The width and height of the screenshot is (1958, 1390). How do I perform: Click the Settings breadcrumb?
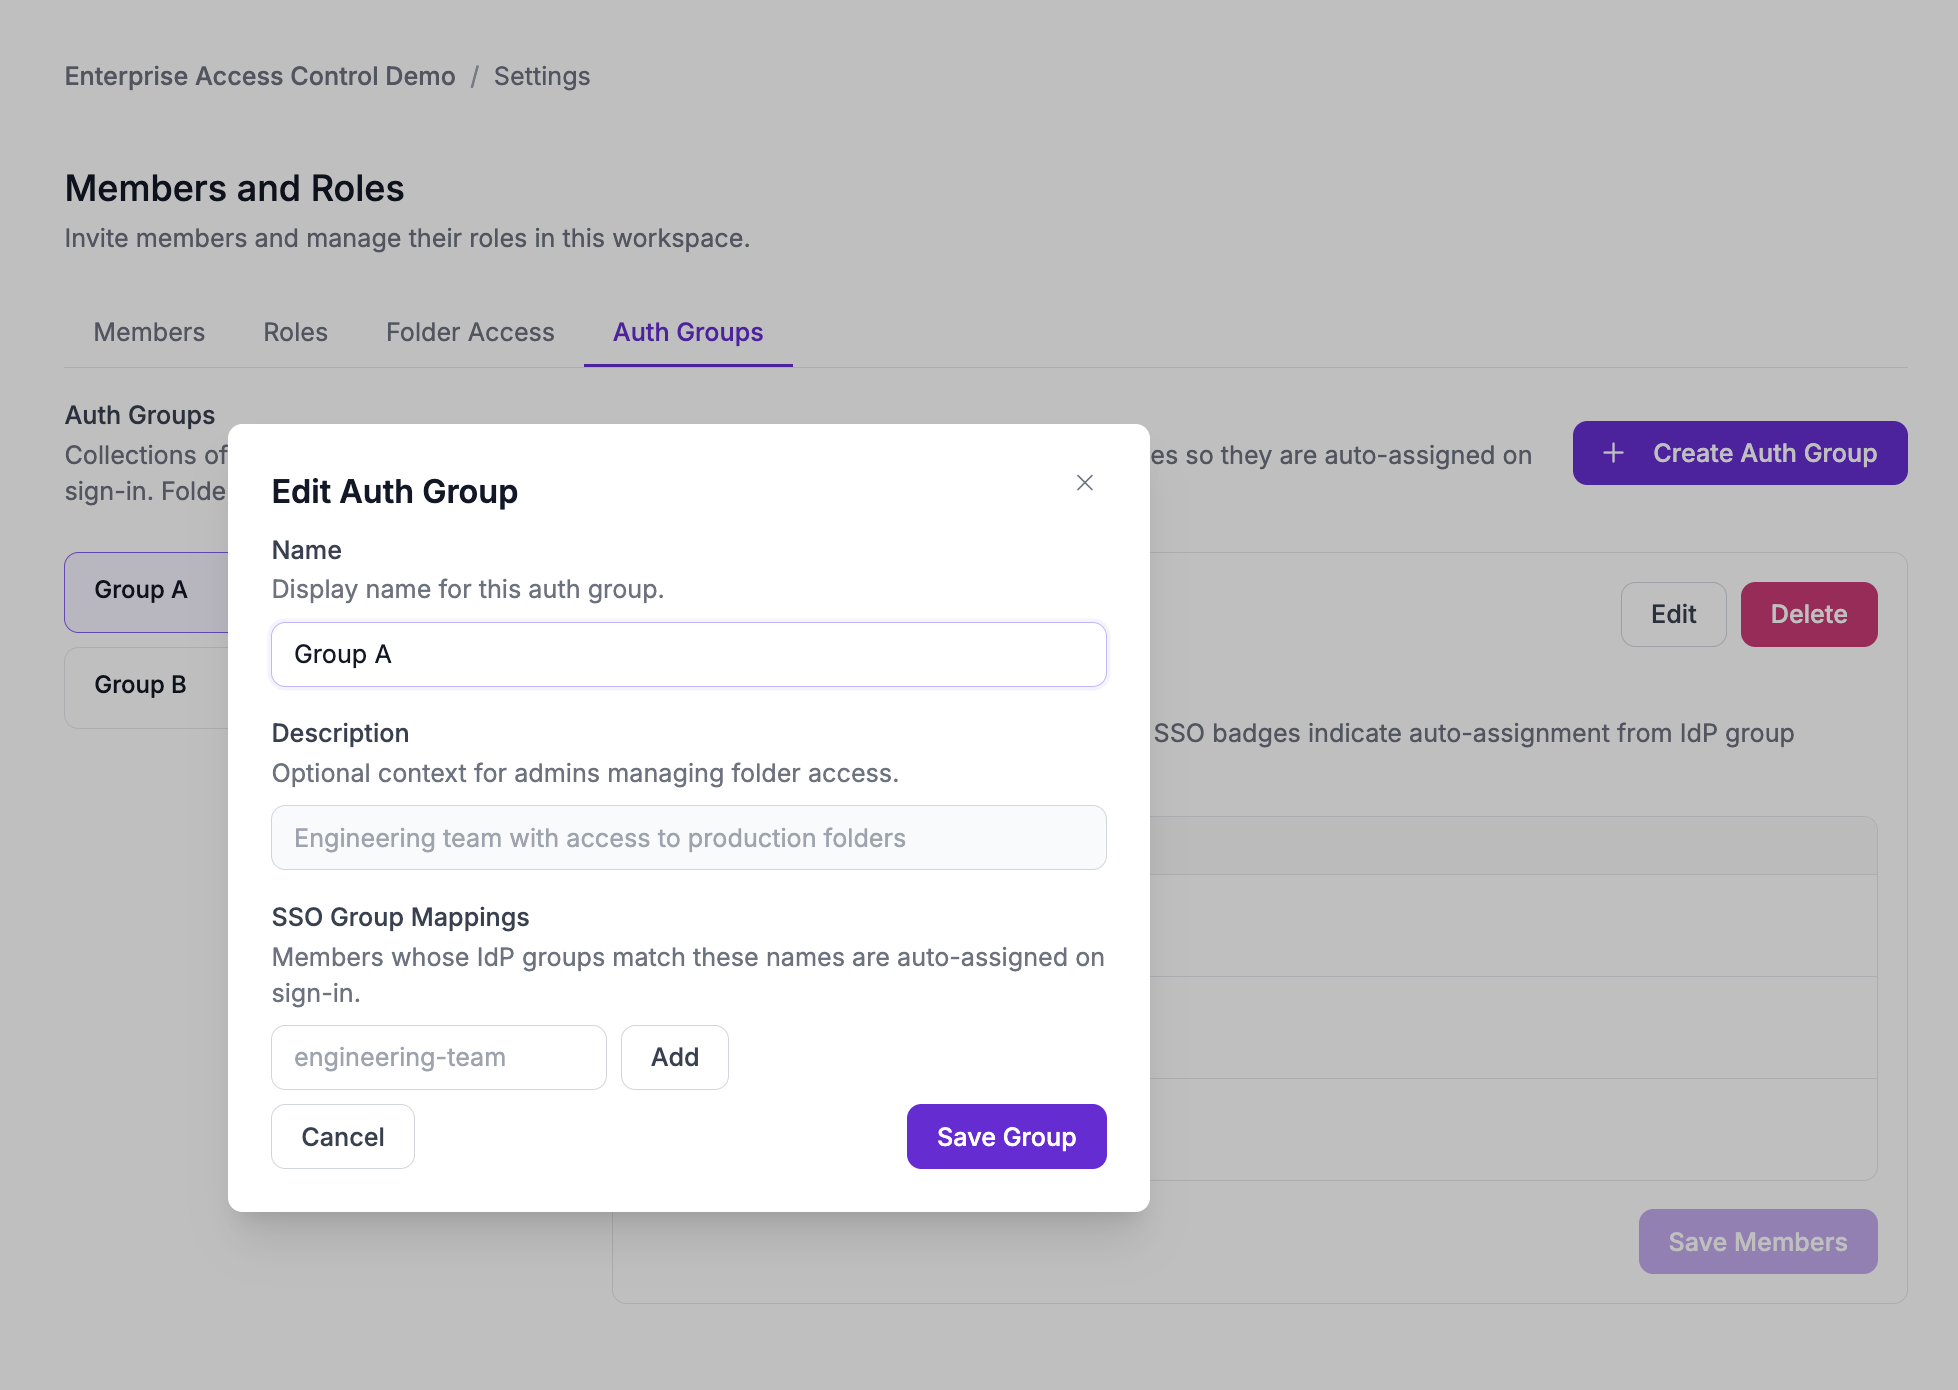[542, 76]
